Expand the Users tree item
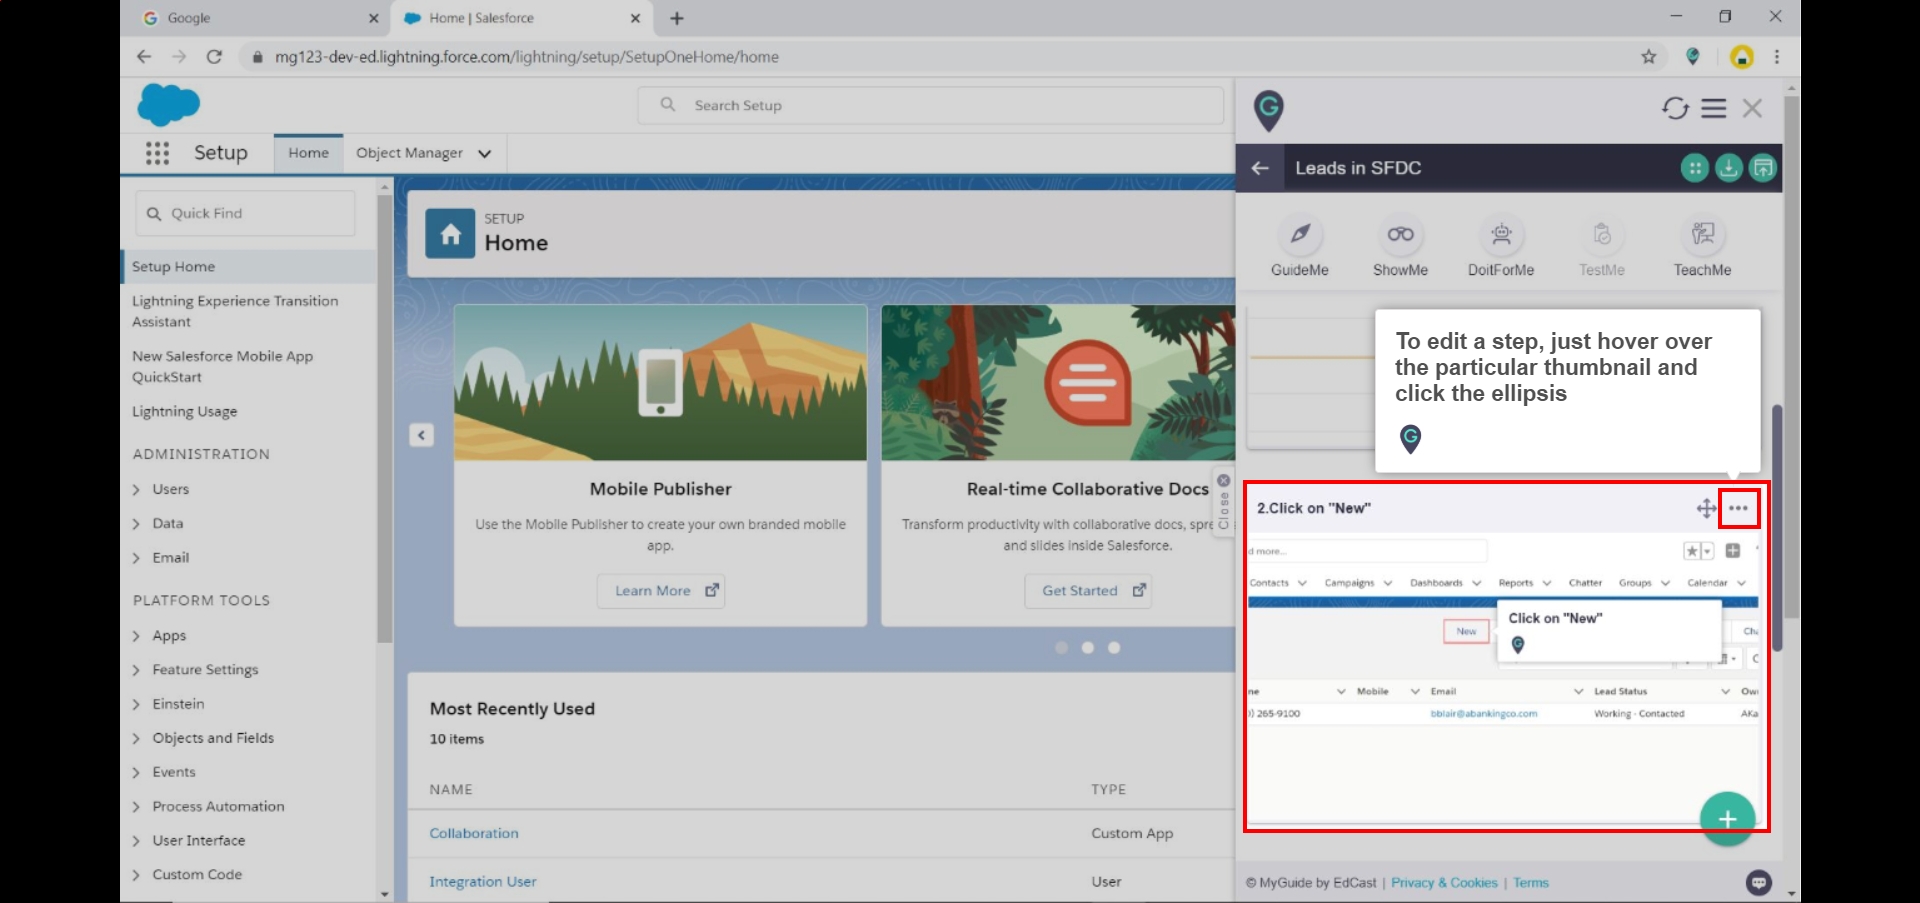This screenshot has width=1920, height=903. [x=136, y=490]
